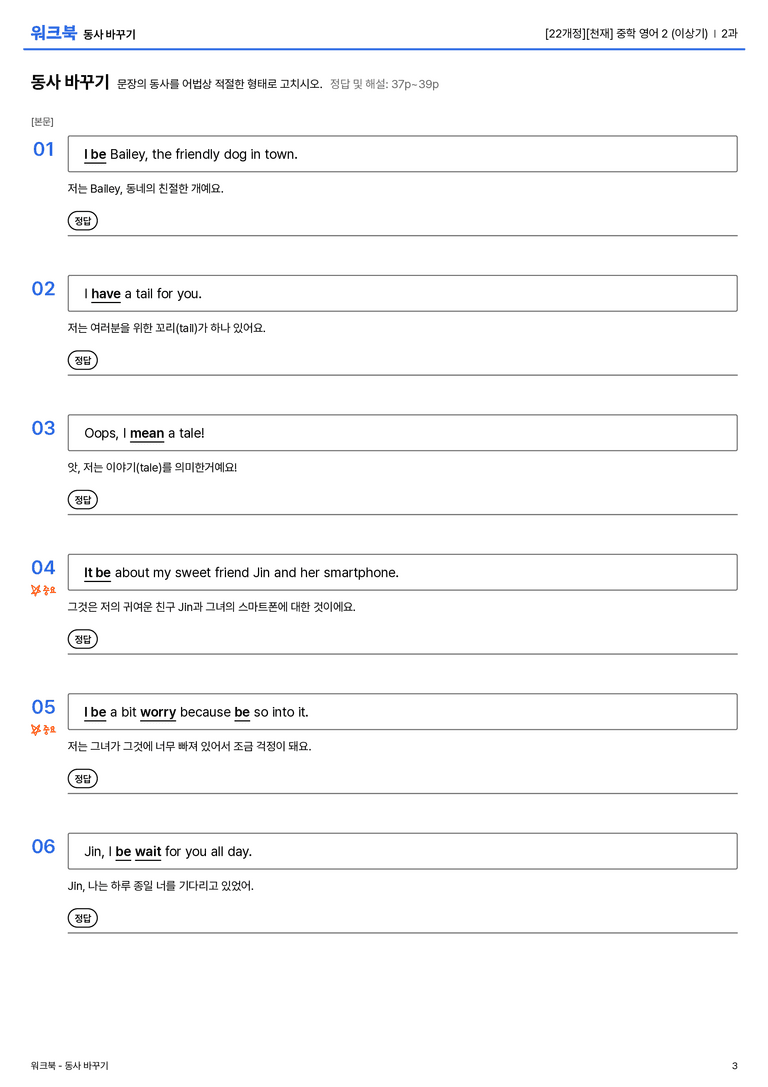Click the 정답 badge under question 02
Image resolution: width=768 pixels, height=1087 pixels.
coord(82,360)
